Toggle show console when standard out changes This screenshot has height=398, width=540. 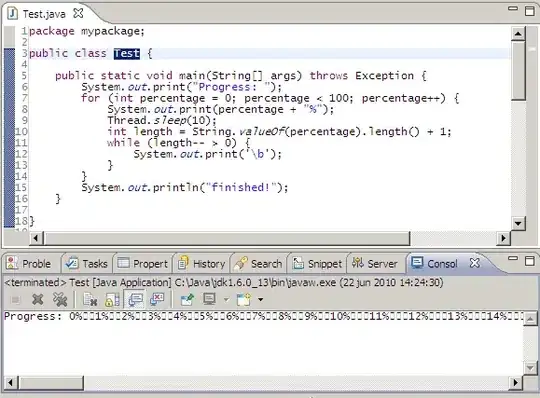(x=135, y=300)
